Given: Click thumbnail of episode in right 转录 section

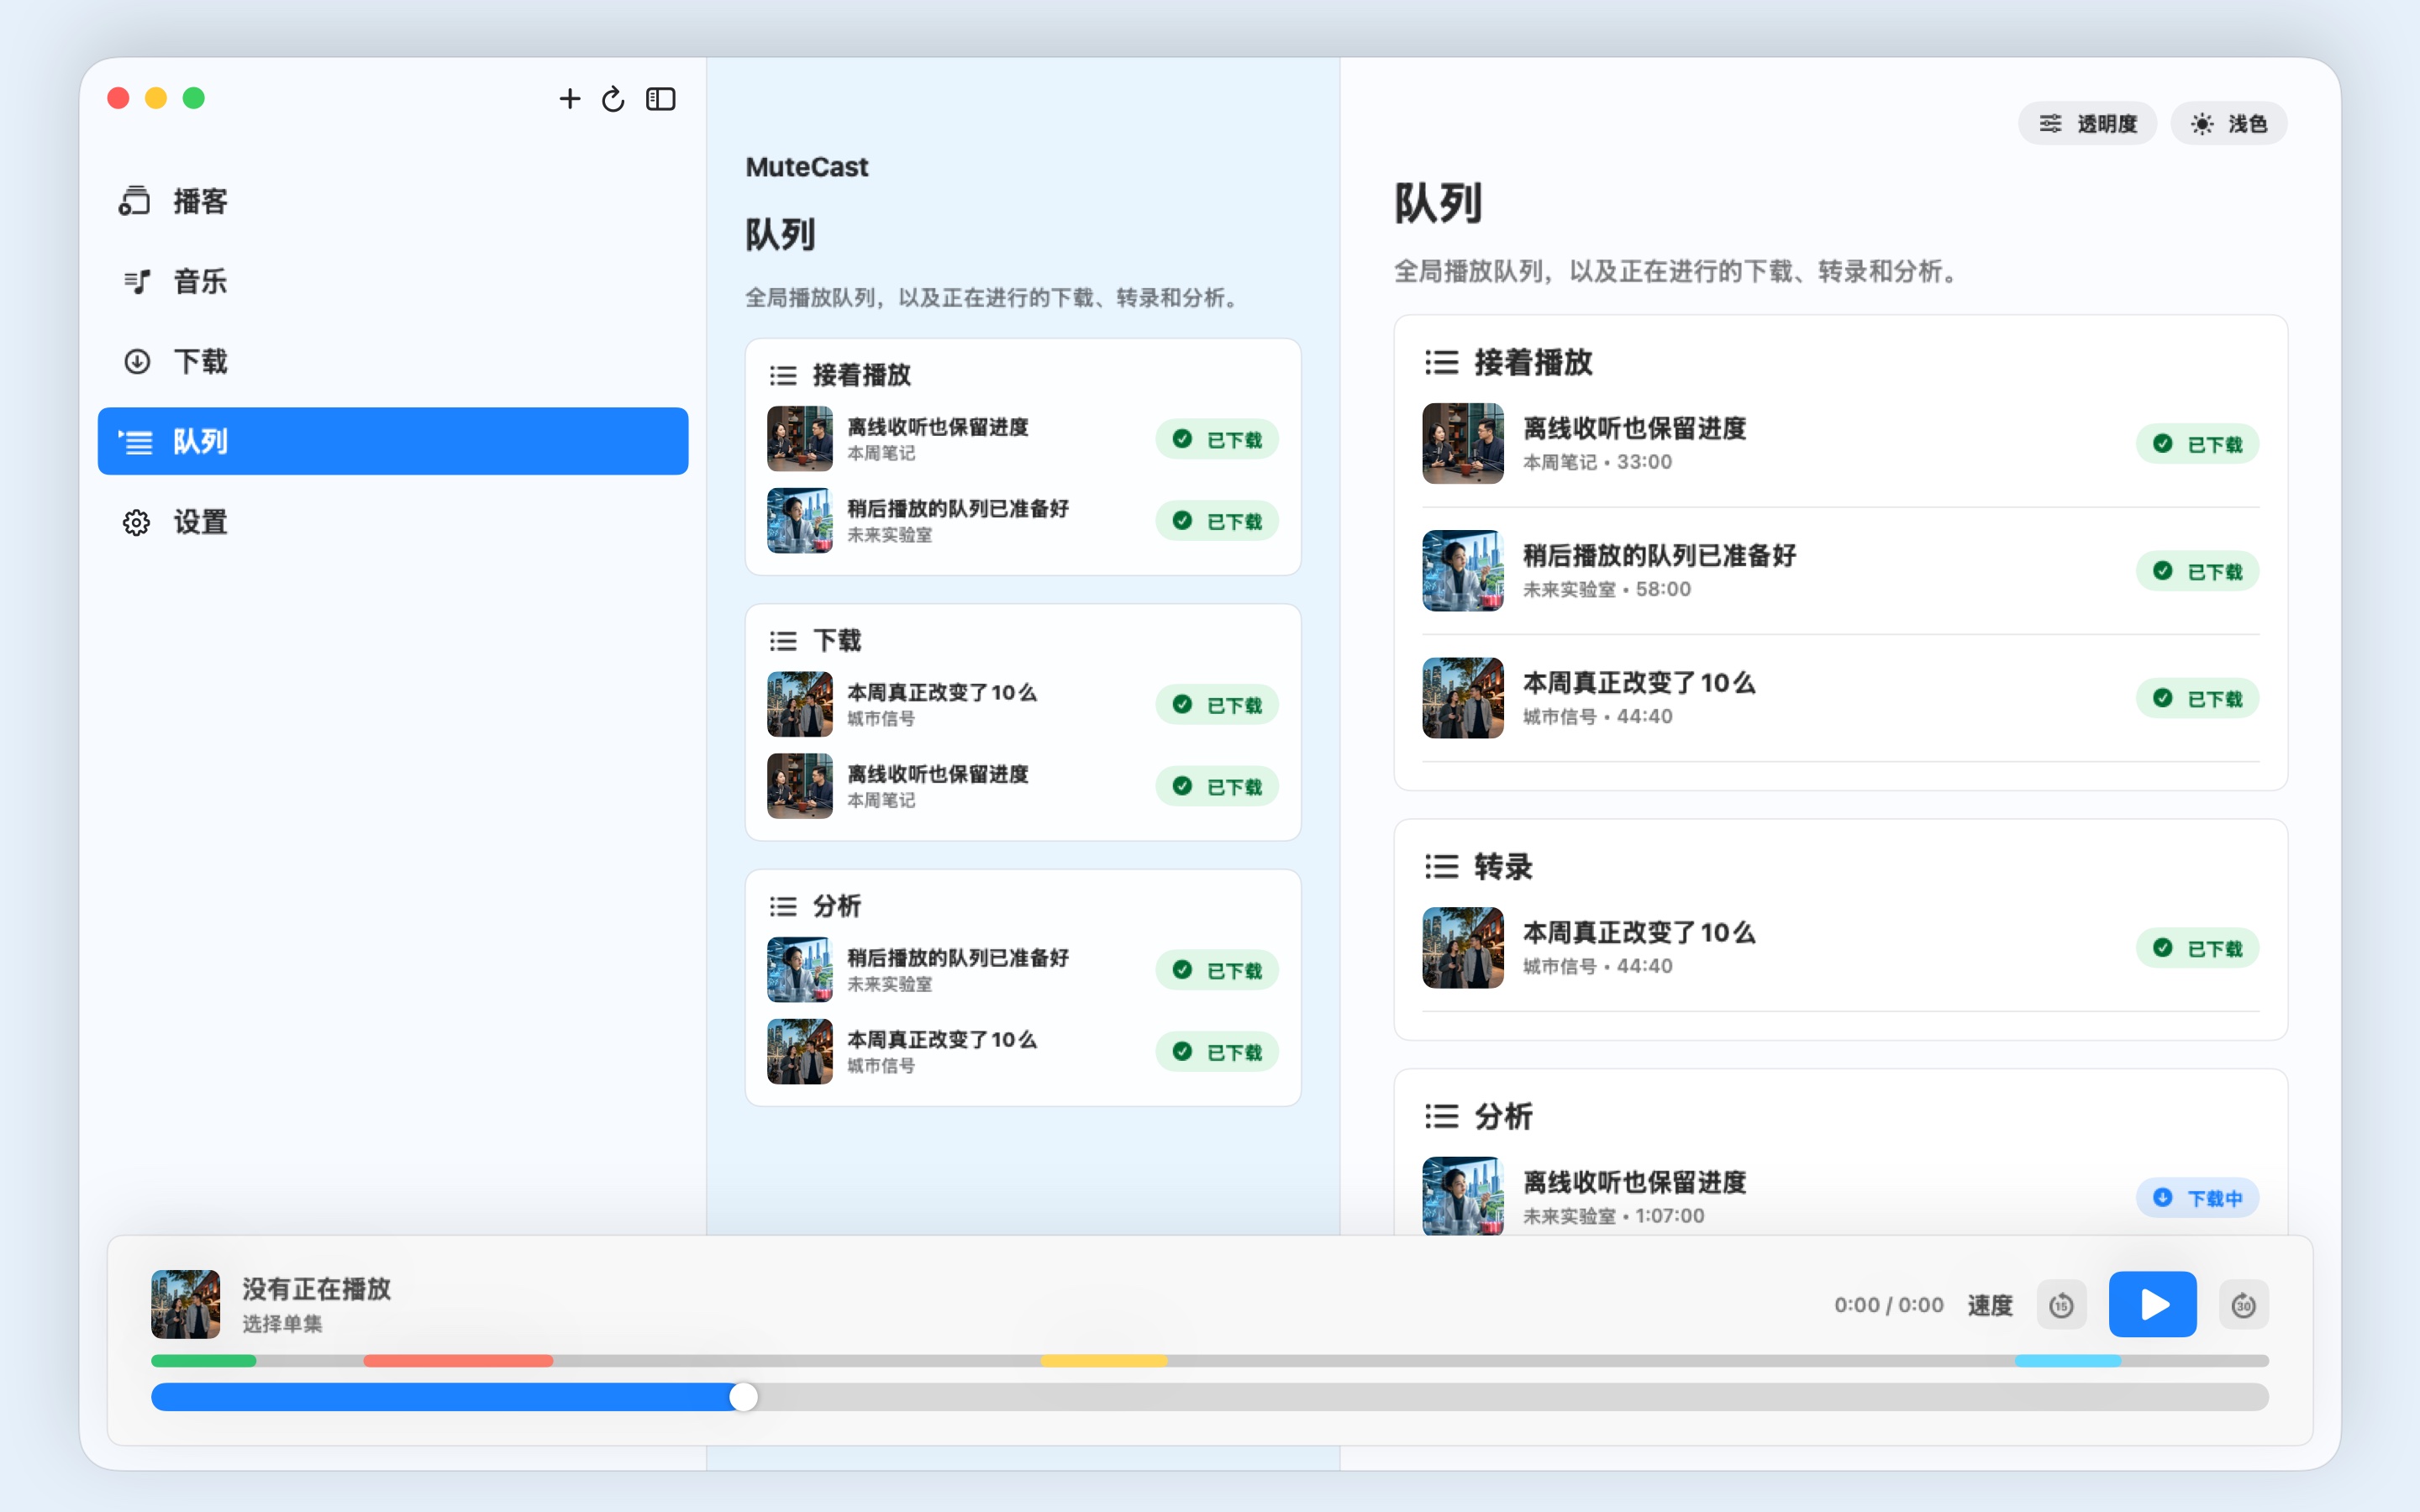Looking at the screenshot, I should 1463,947.
